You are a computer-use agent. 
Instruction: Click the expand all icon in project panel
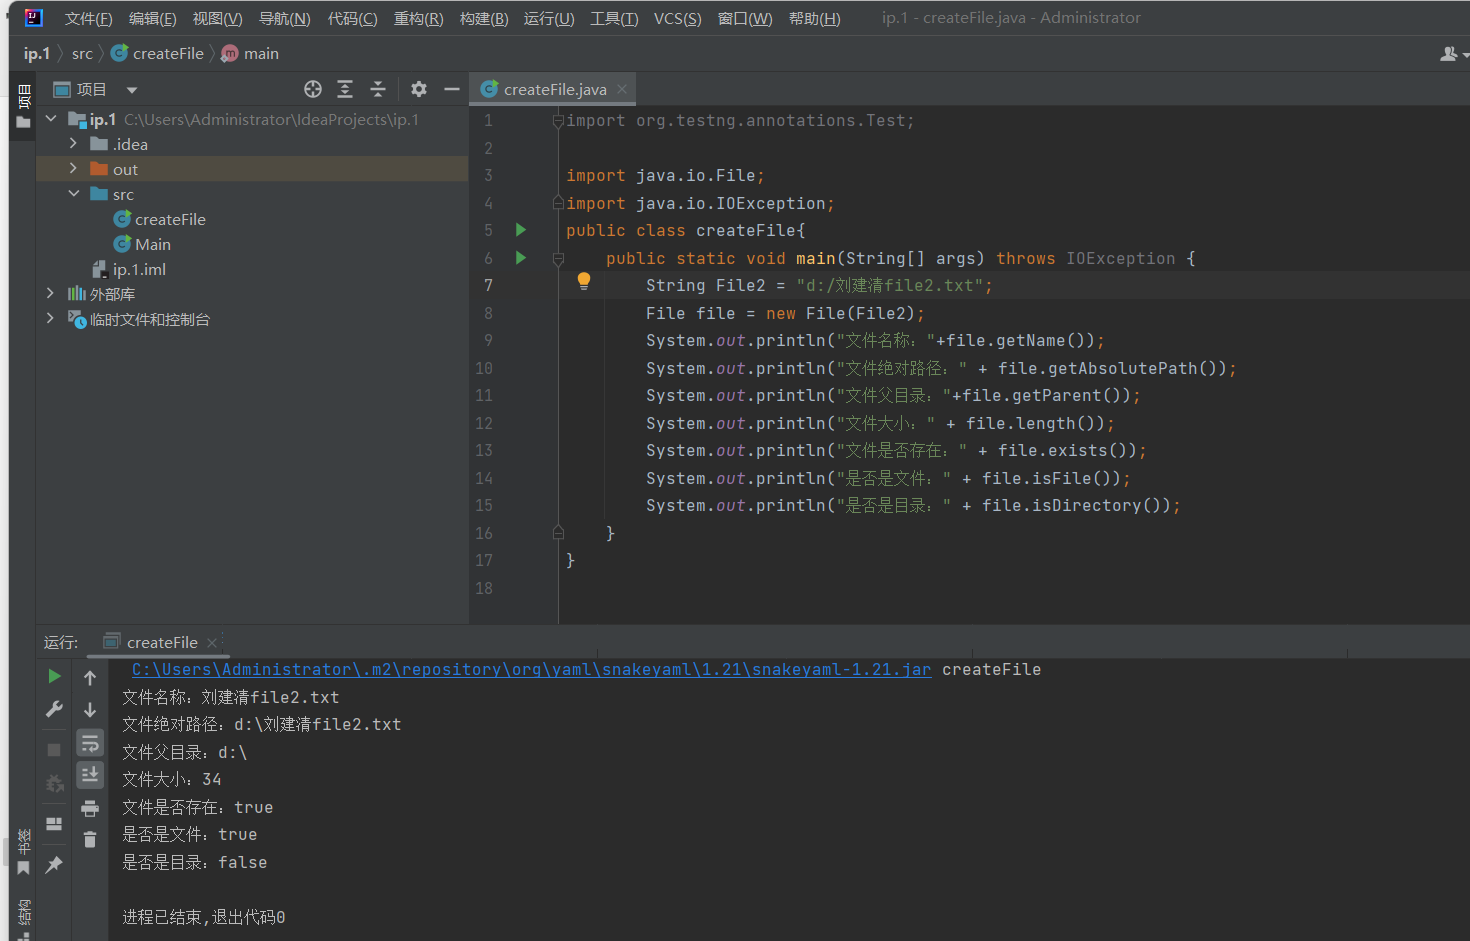pyautogui.click(x=345, y=90)
